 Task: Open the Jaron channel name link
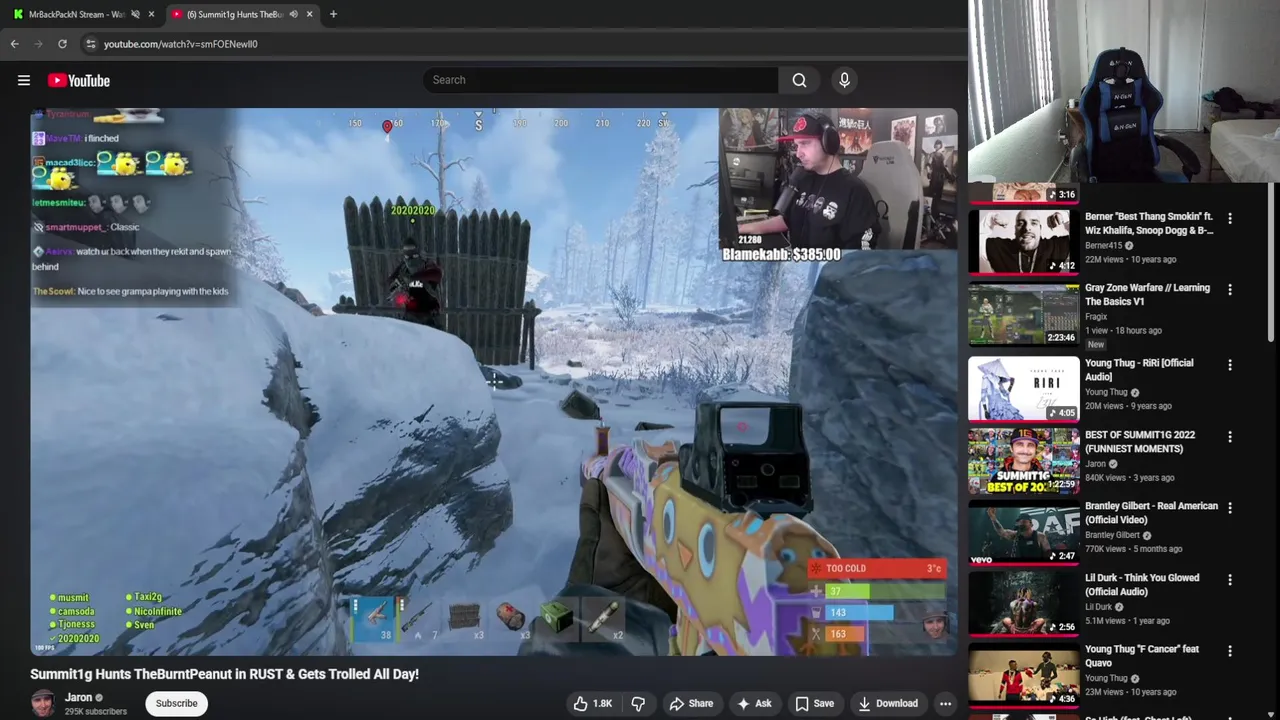point(79,697)
